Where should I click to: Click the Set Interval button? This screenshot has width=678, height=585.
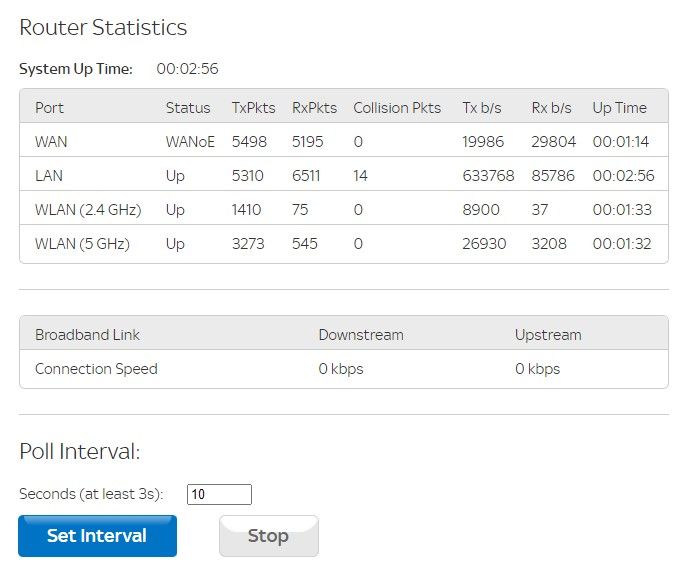tap(97, 536)
